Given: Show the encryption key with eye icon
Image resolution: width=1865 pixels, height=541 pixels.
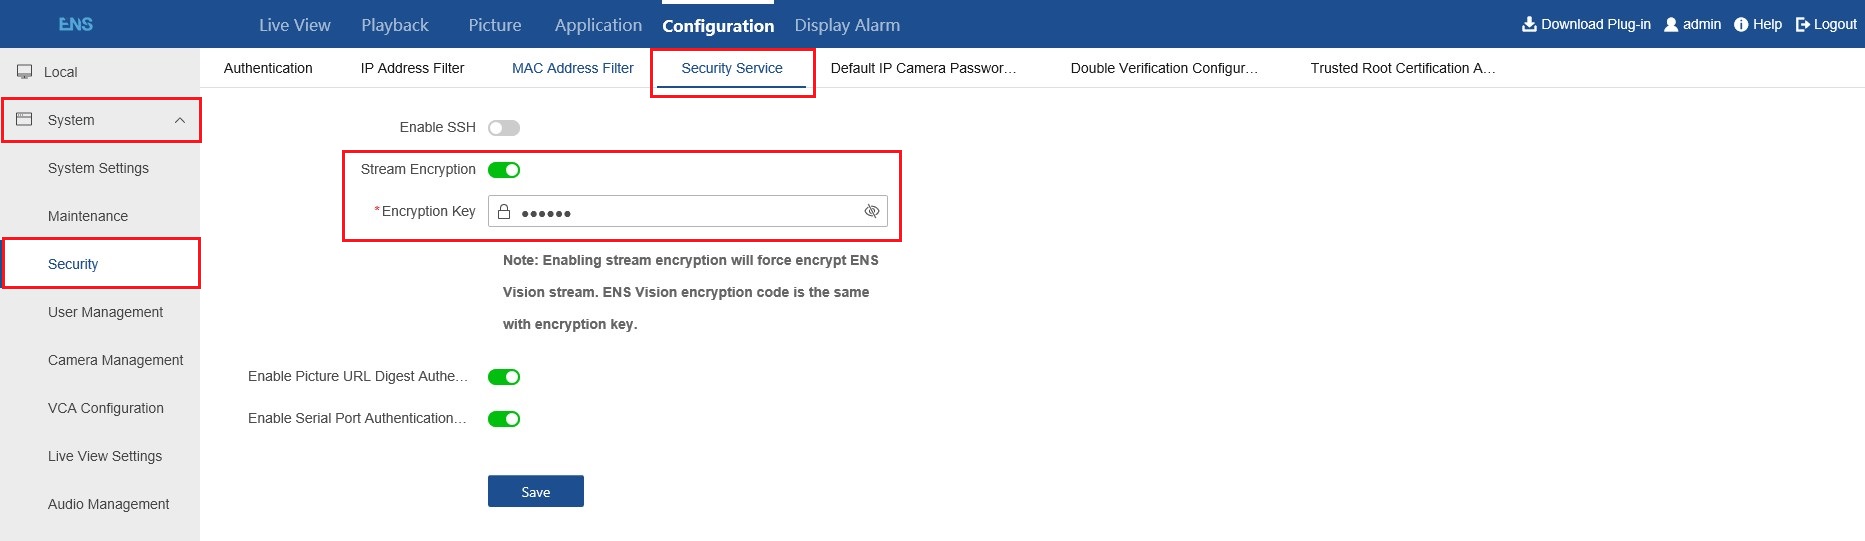Looking at the screenshot, I should (871, 211).
